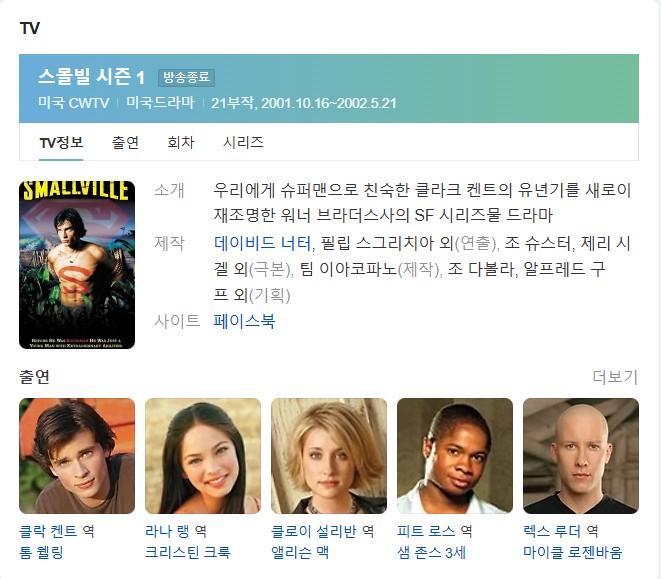The height and width of the screenshot is (579, 661).
Task: Open the 샘 존스 3세 actor link
Action: (432, 552)
